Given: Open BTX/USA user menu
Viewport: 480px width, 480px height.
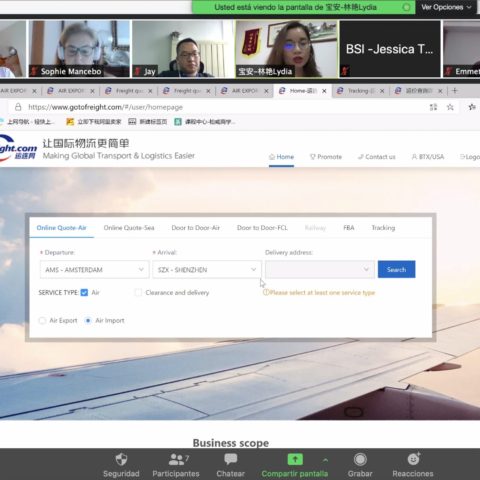Looking at the screenshot, I should 428,157.
